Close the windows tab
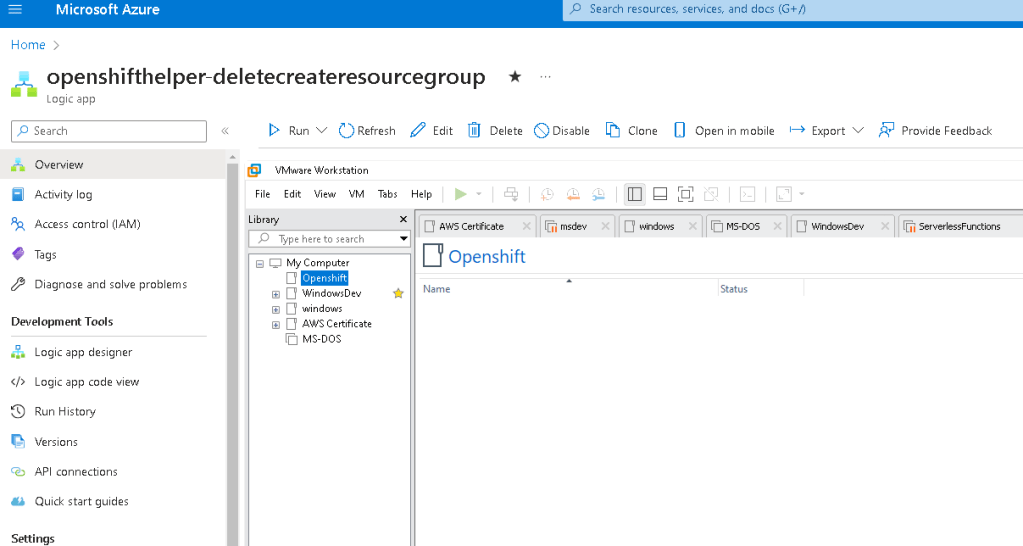Viewport: 1023px width, 546px height. coord(692,226)
